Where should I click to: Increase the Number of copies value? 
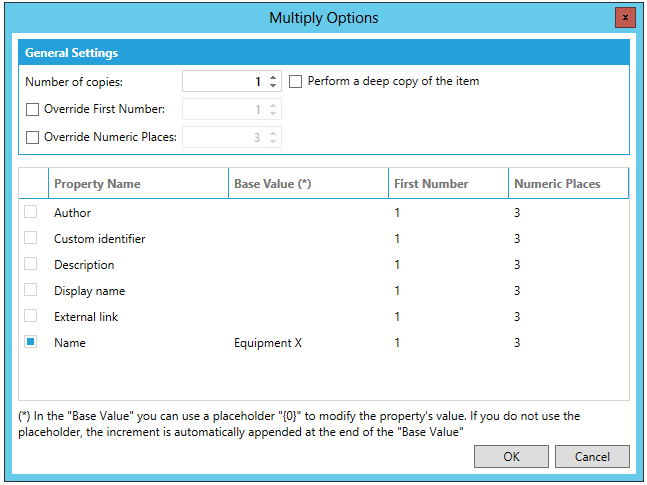(273, 77)
